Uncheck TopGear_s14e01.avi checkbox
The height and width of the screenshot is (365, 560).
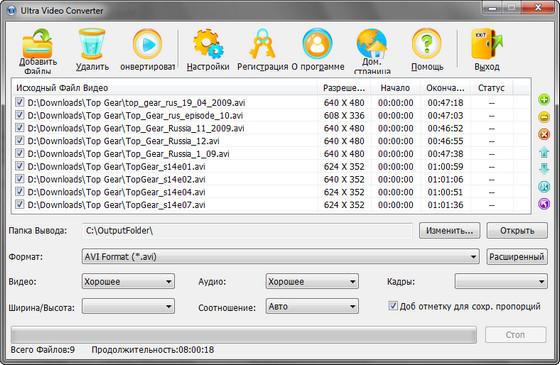tap(20, 166)
